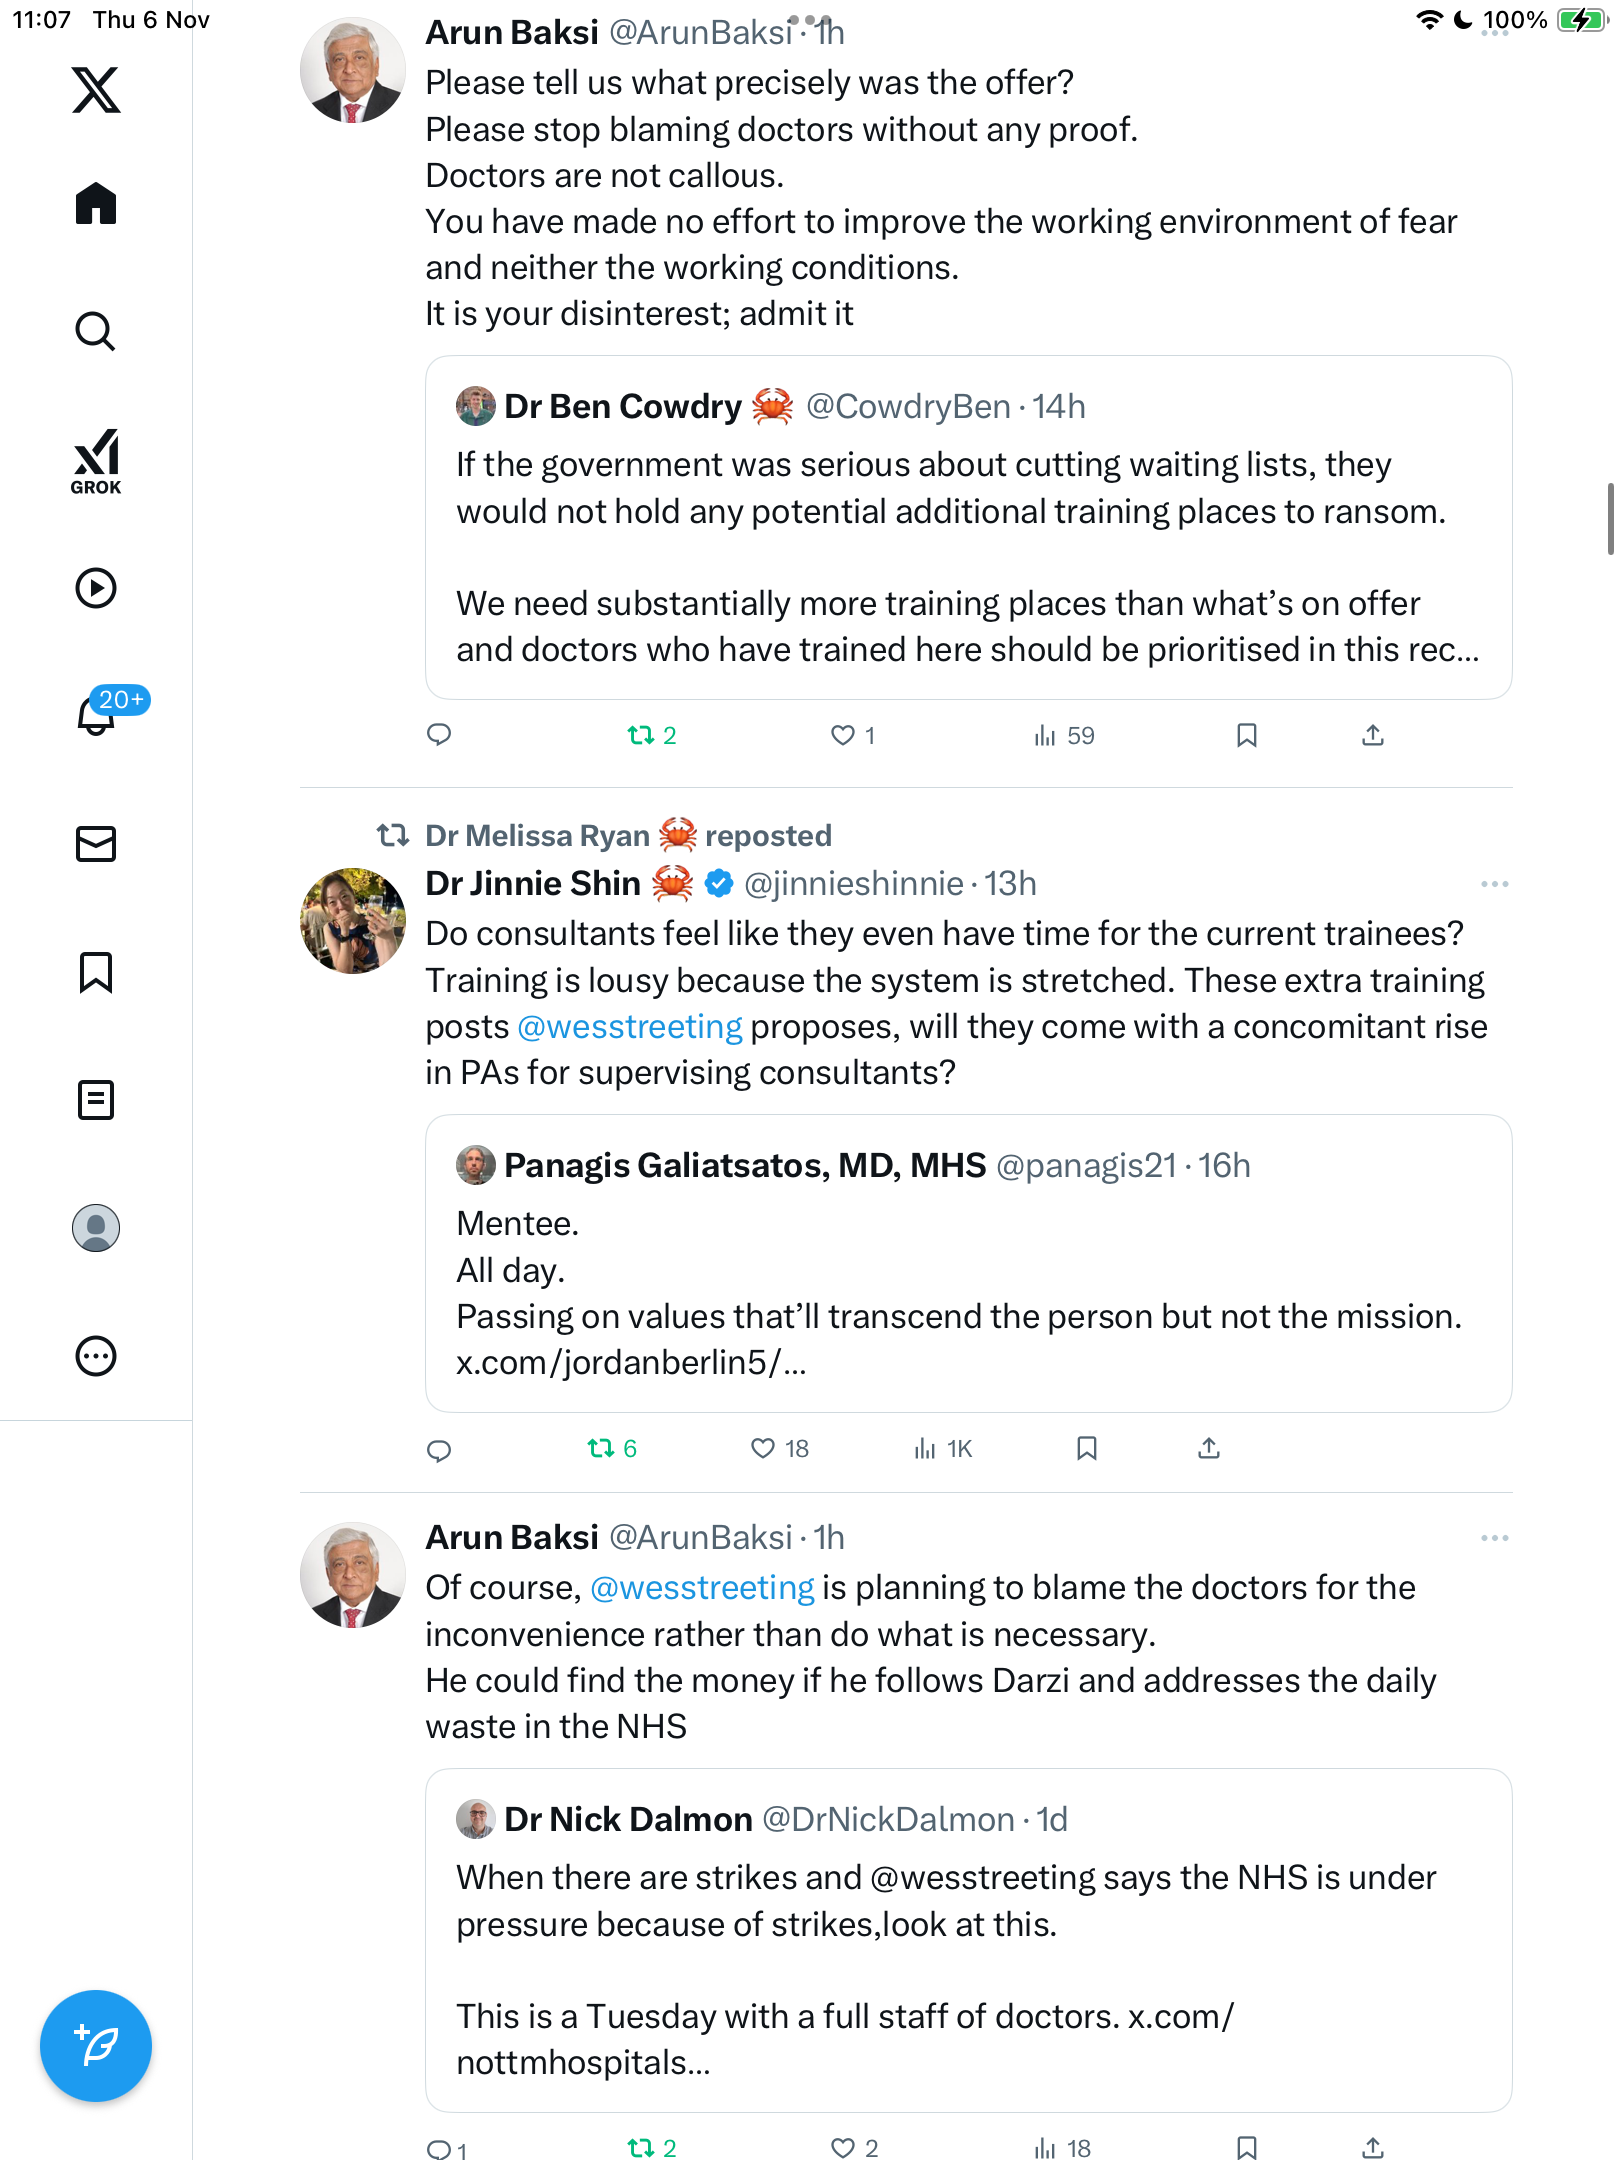The height and width of the screenshot is (2160, 1620).
Task: Open more options on Arun Baksi's Darzi post
Action: 1494,1538
